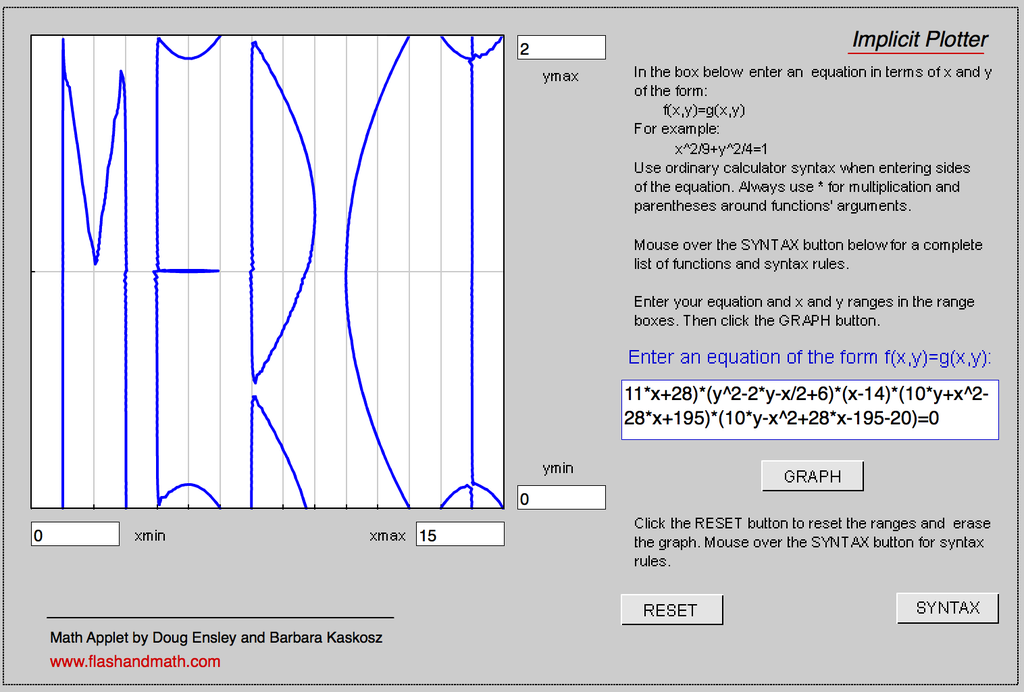Click the RESET button

[671, 610]
